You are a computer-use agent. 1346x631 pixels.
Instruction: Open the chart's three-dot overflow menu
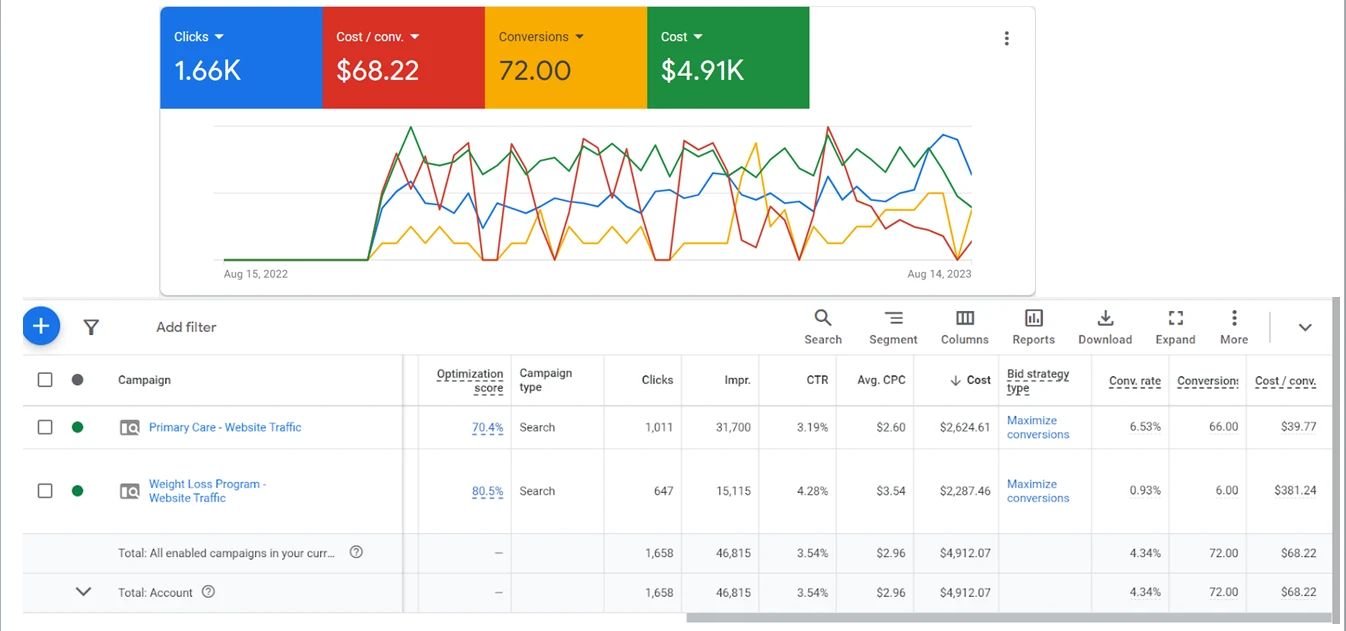[x=1006, y=39]
